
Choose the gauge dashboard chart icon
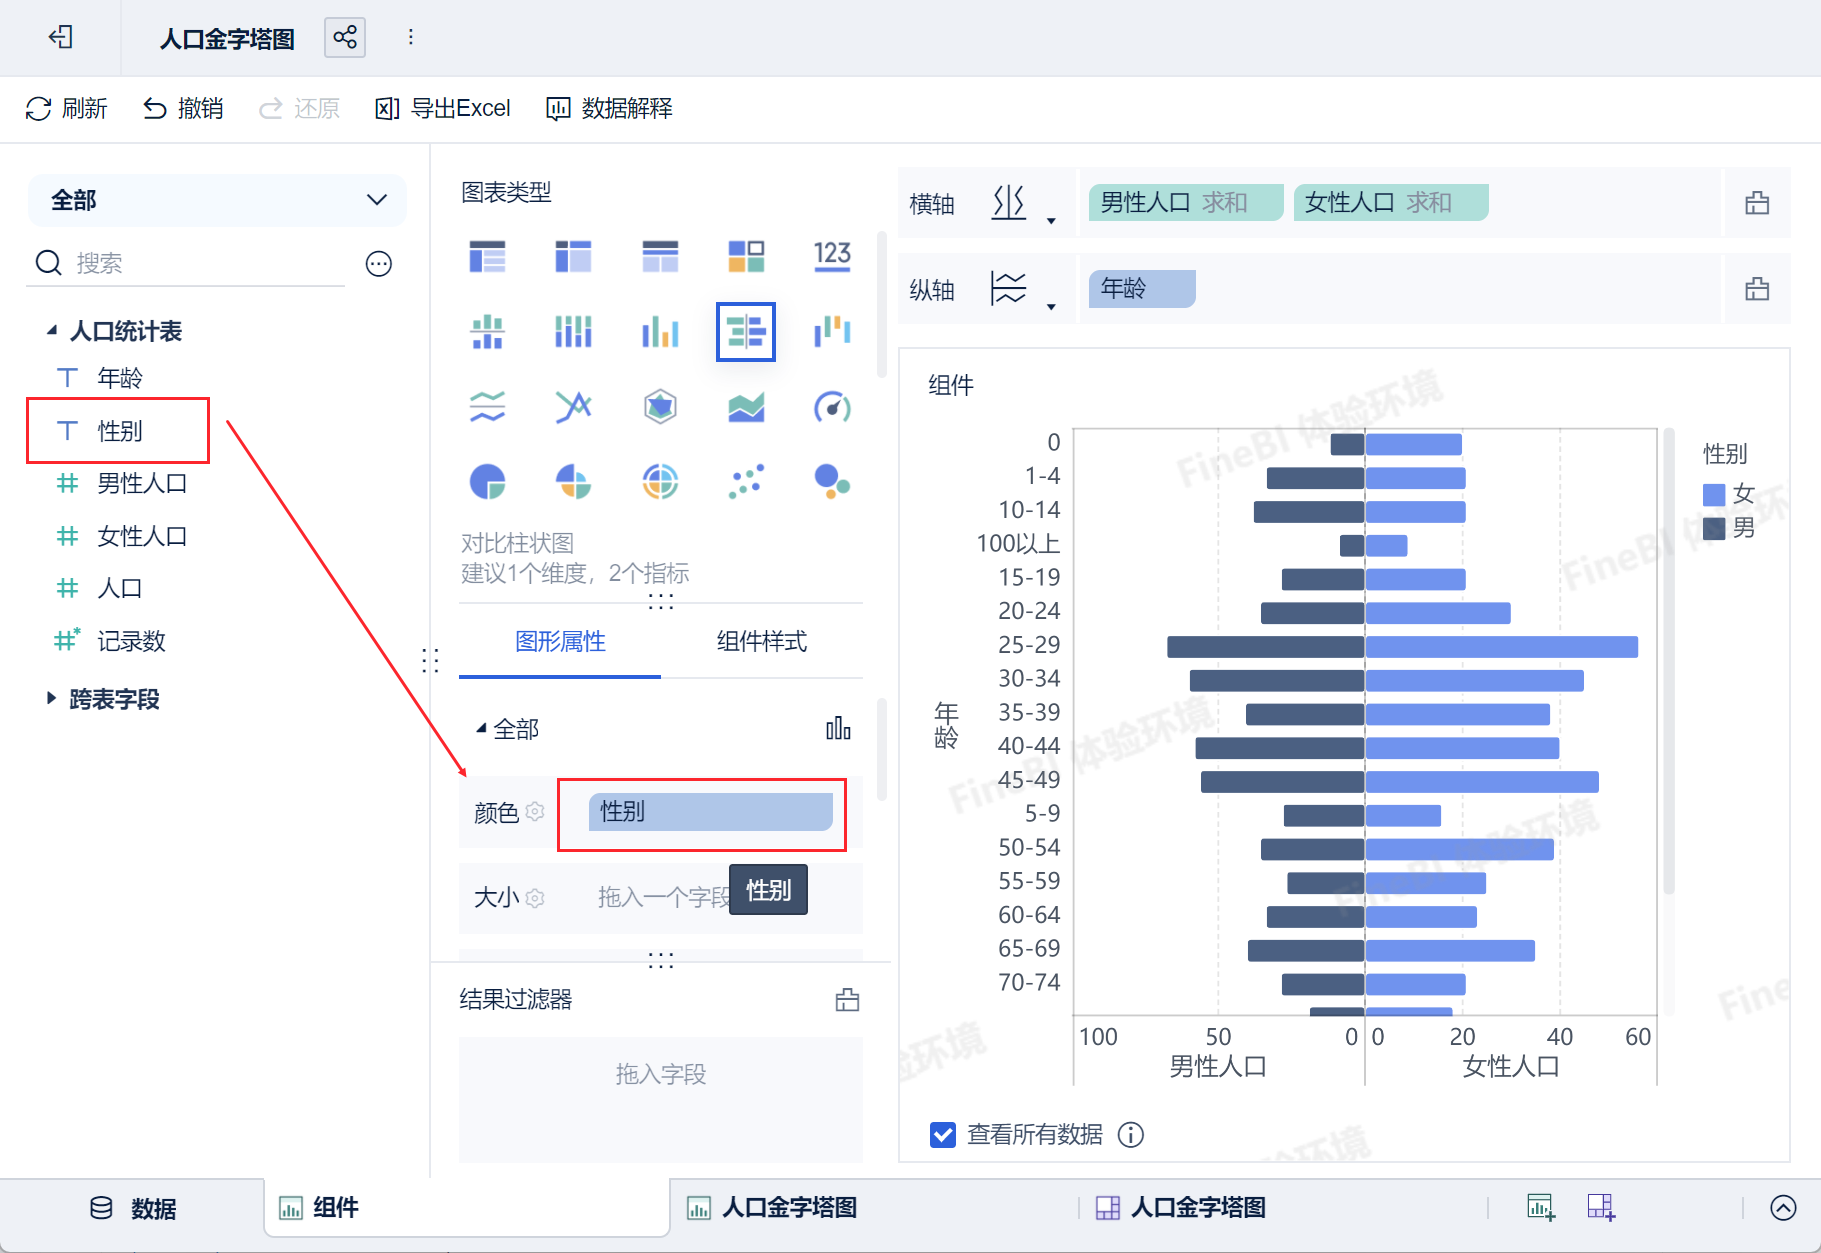tap(832, 407)
